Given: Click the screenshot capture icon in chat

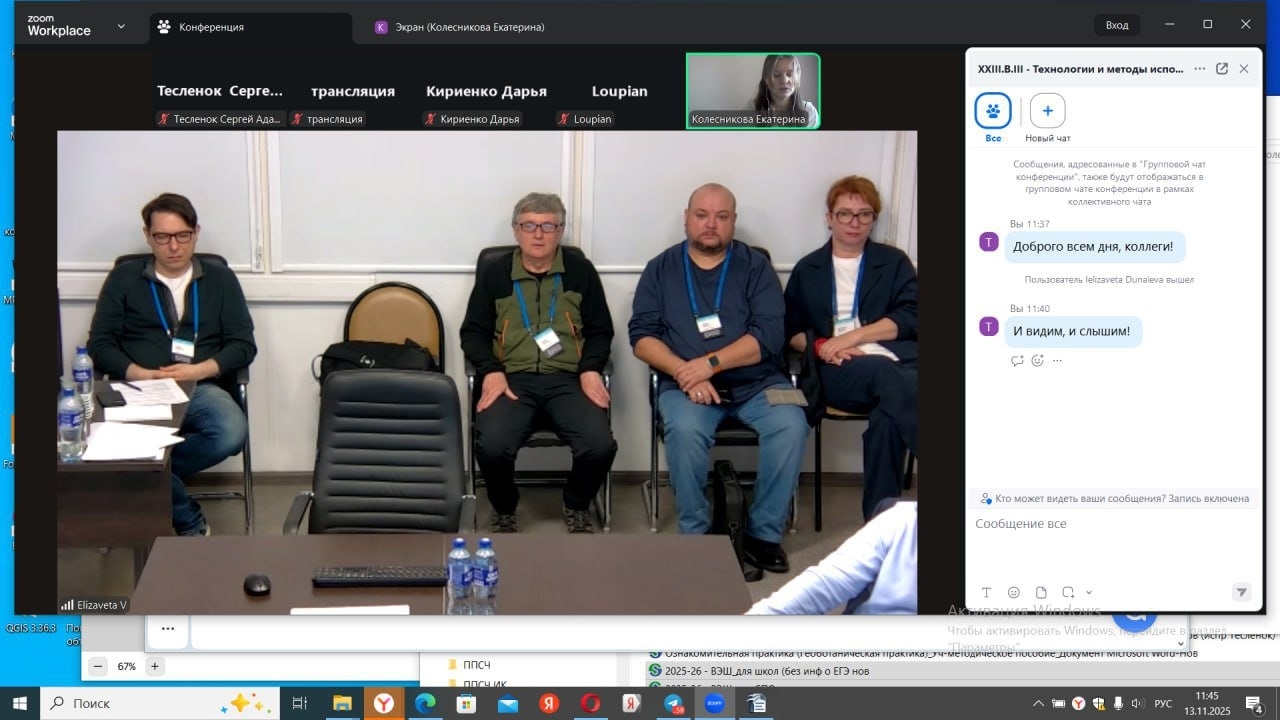Looking at the screenshot, I should tap(1068, 592).
